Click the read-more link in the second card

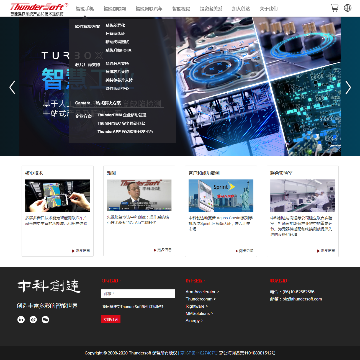tap(163, 250)
